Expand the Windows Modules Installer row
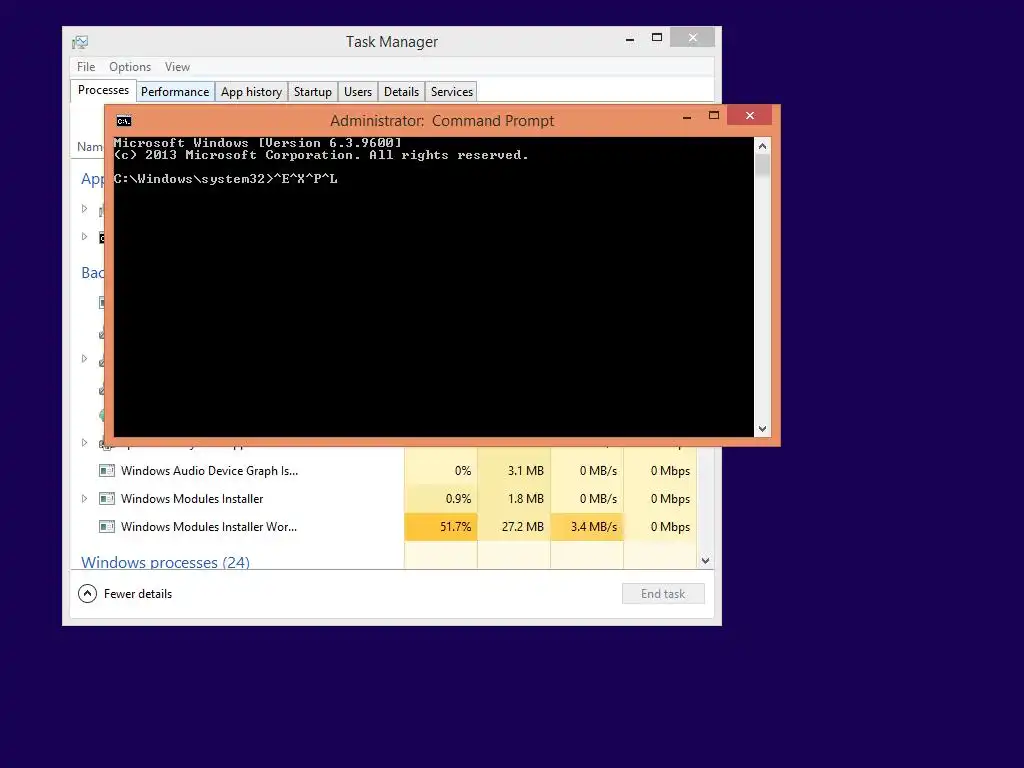Screen dimensions: 1024x768 (x=84, y=498)
